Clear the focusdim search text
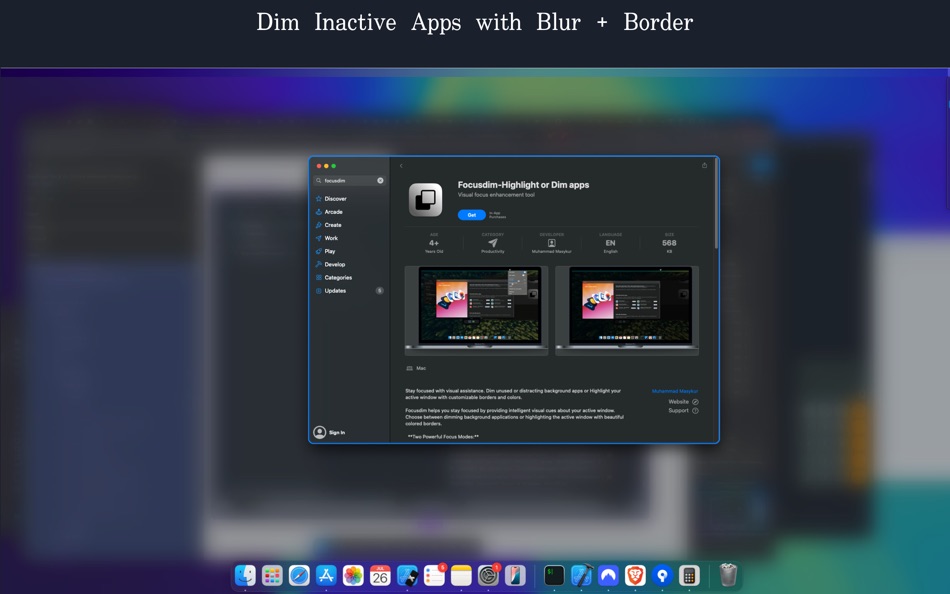950x594 pixels. (x=380, y=181)
